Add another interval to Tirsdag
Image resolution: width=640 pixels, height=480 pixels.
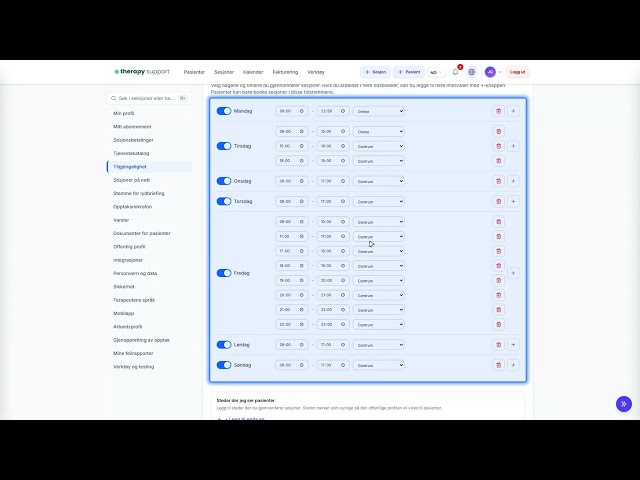click(x=513, y=146)
